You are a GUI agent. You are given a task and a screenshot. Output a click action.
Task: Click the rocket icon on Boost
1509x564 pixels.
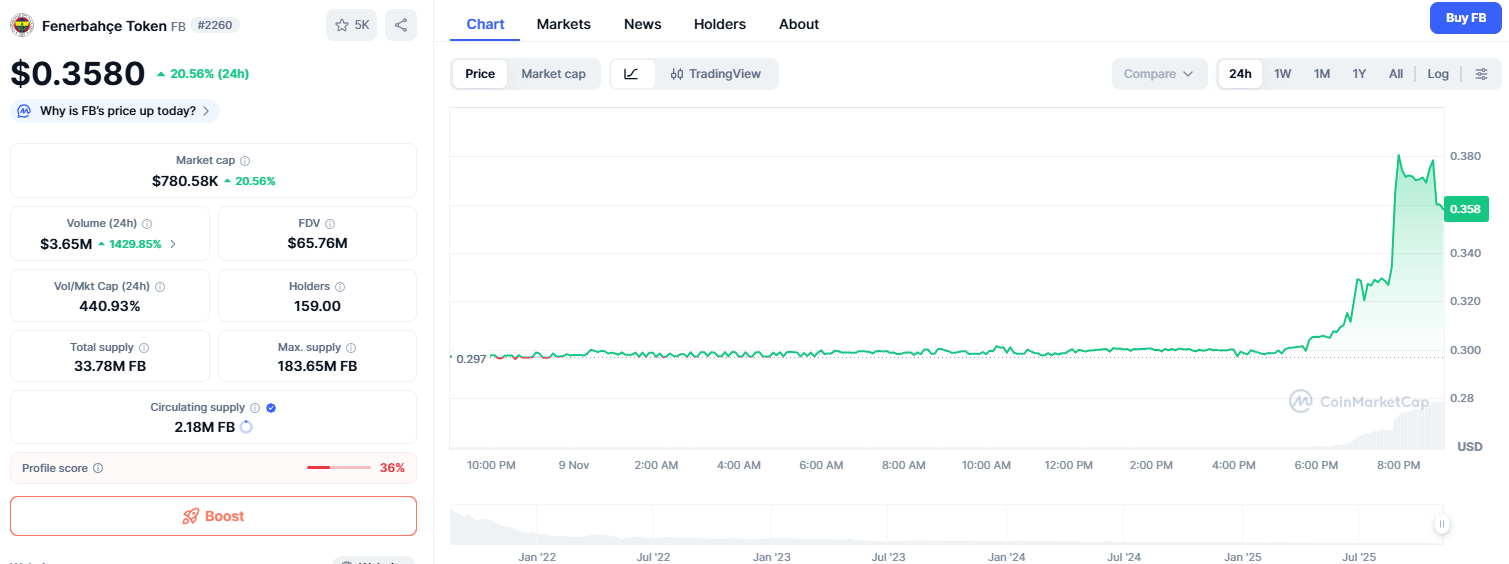coord(190,516)
